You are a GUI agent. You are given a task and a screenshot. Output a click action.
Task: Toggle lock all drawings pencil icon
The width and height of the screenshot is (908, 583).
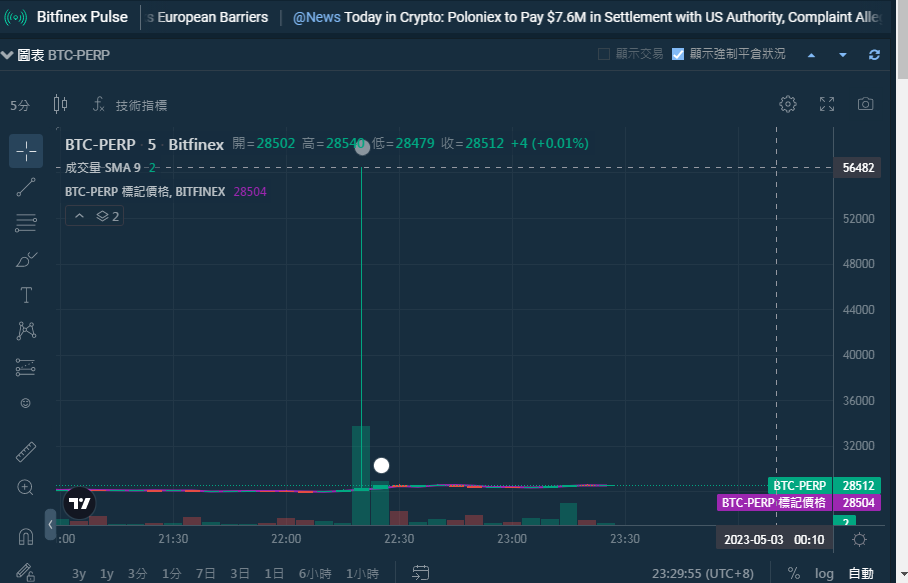[x=25, y=573]
